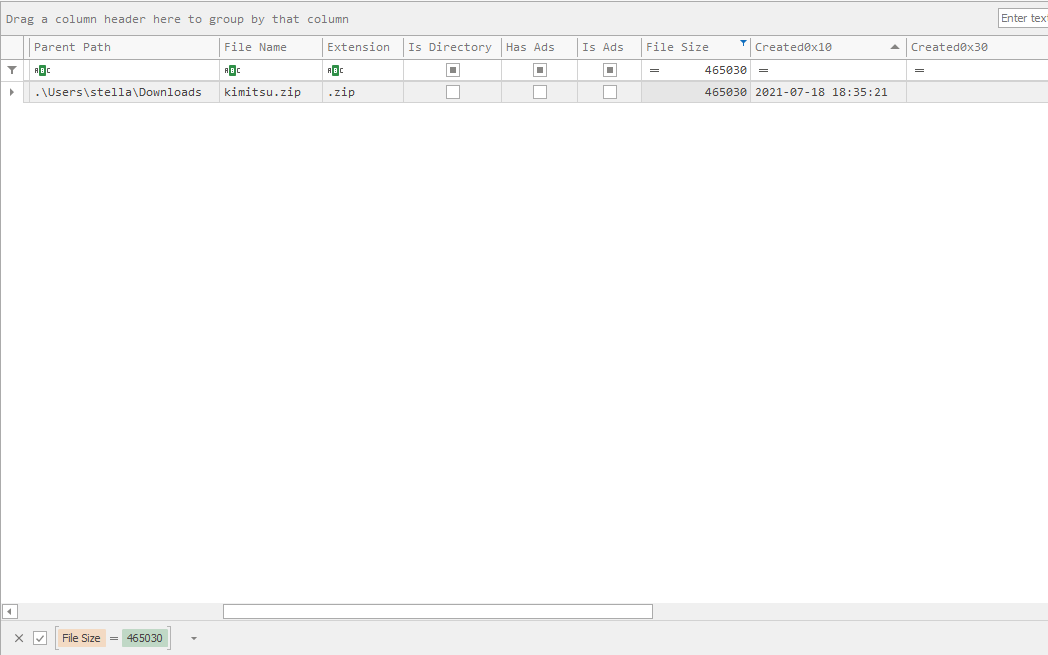This screenshot has width=1048, height=655.
Task: Click the equals operator icon under Created0x10
Action: pos(763,70)
